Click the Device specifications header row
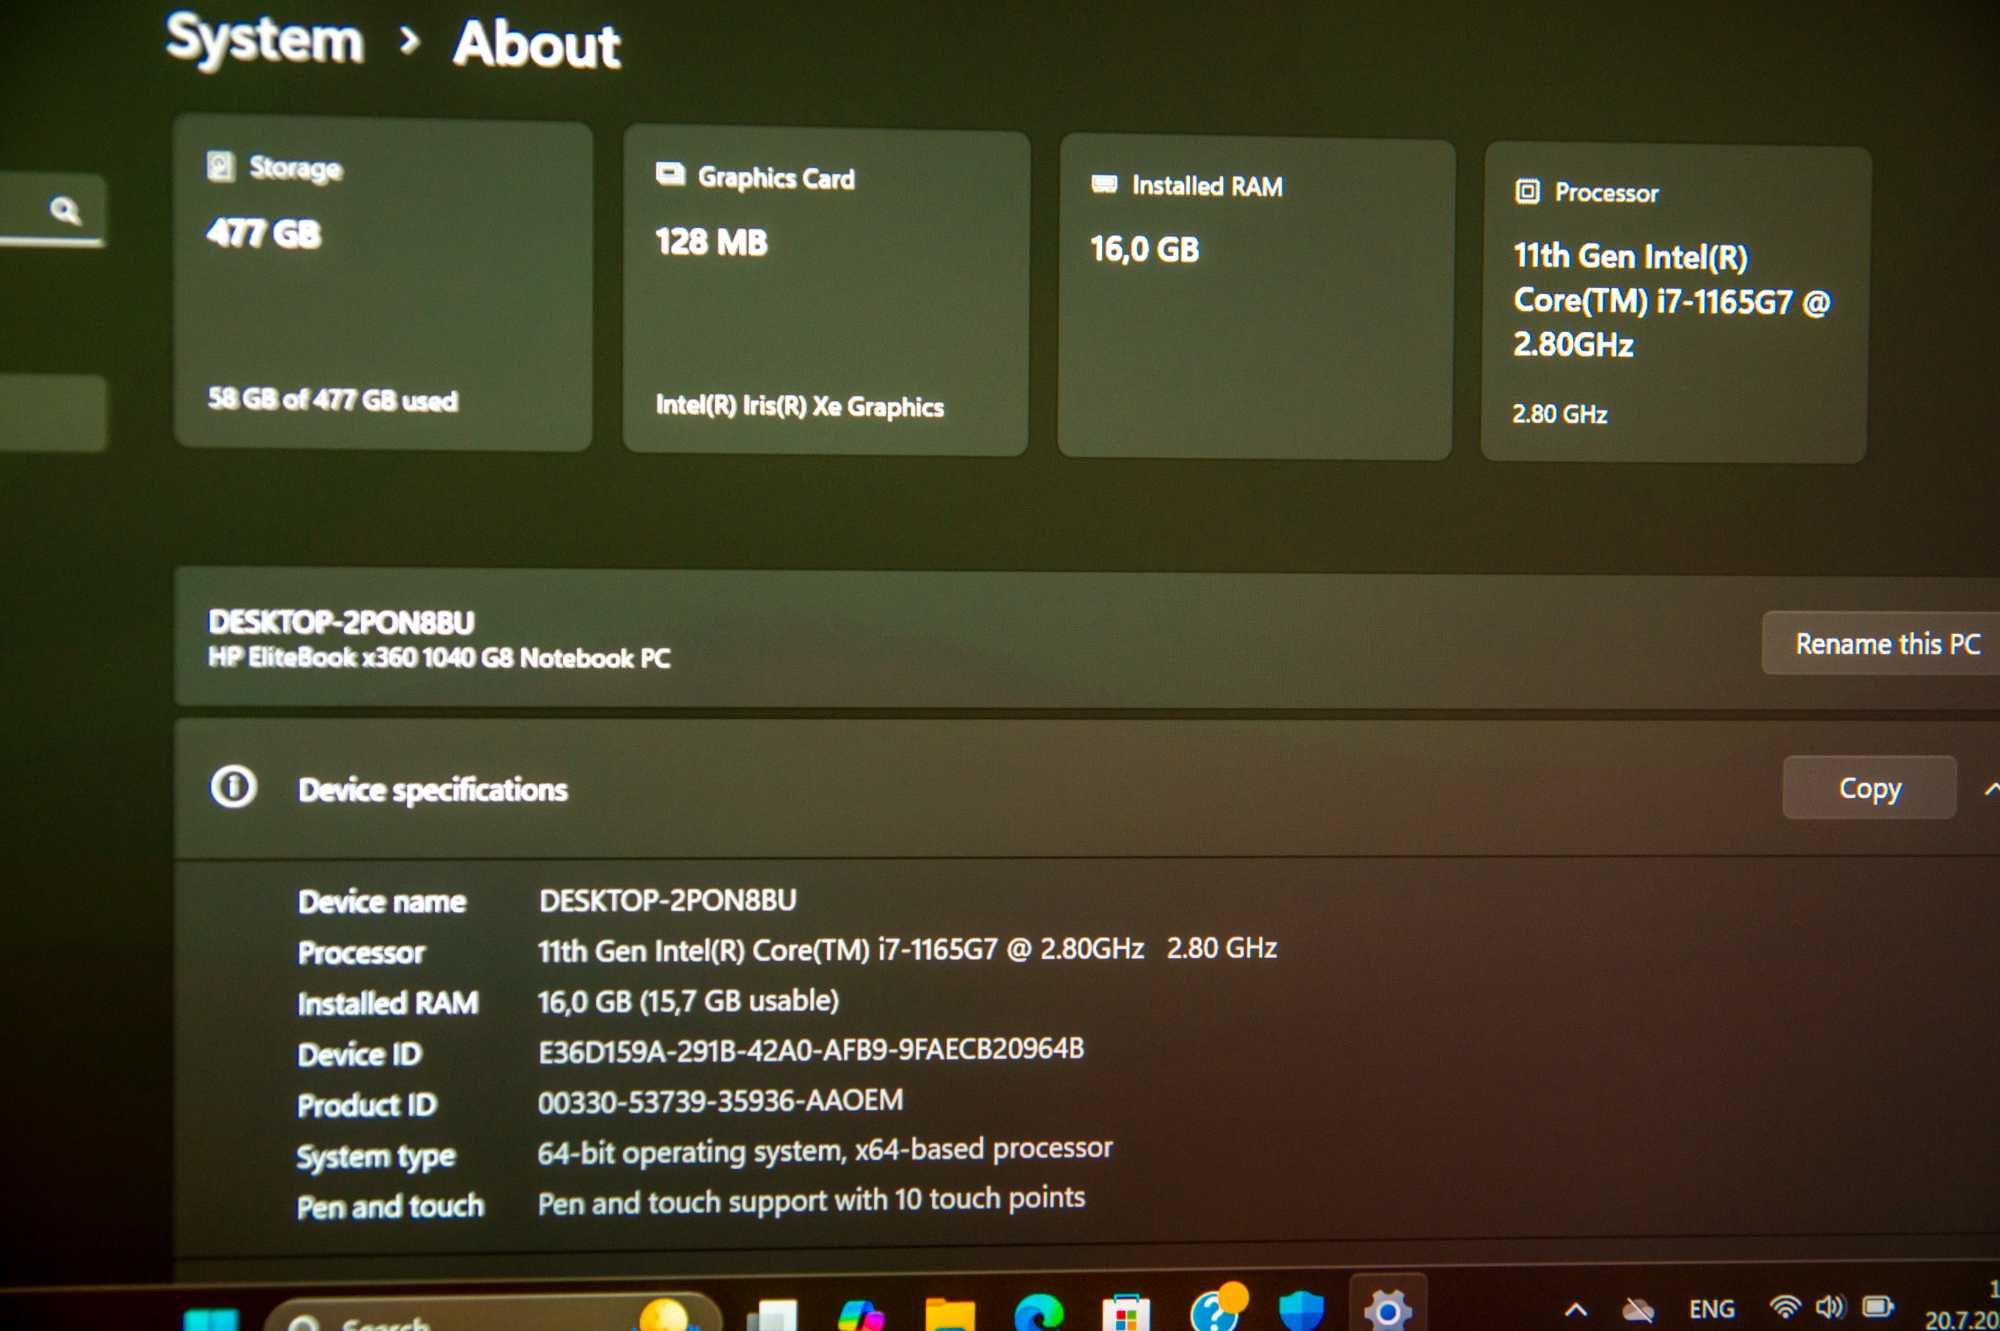This screenshot has width=2000, height=1331. coord(1087,788)
